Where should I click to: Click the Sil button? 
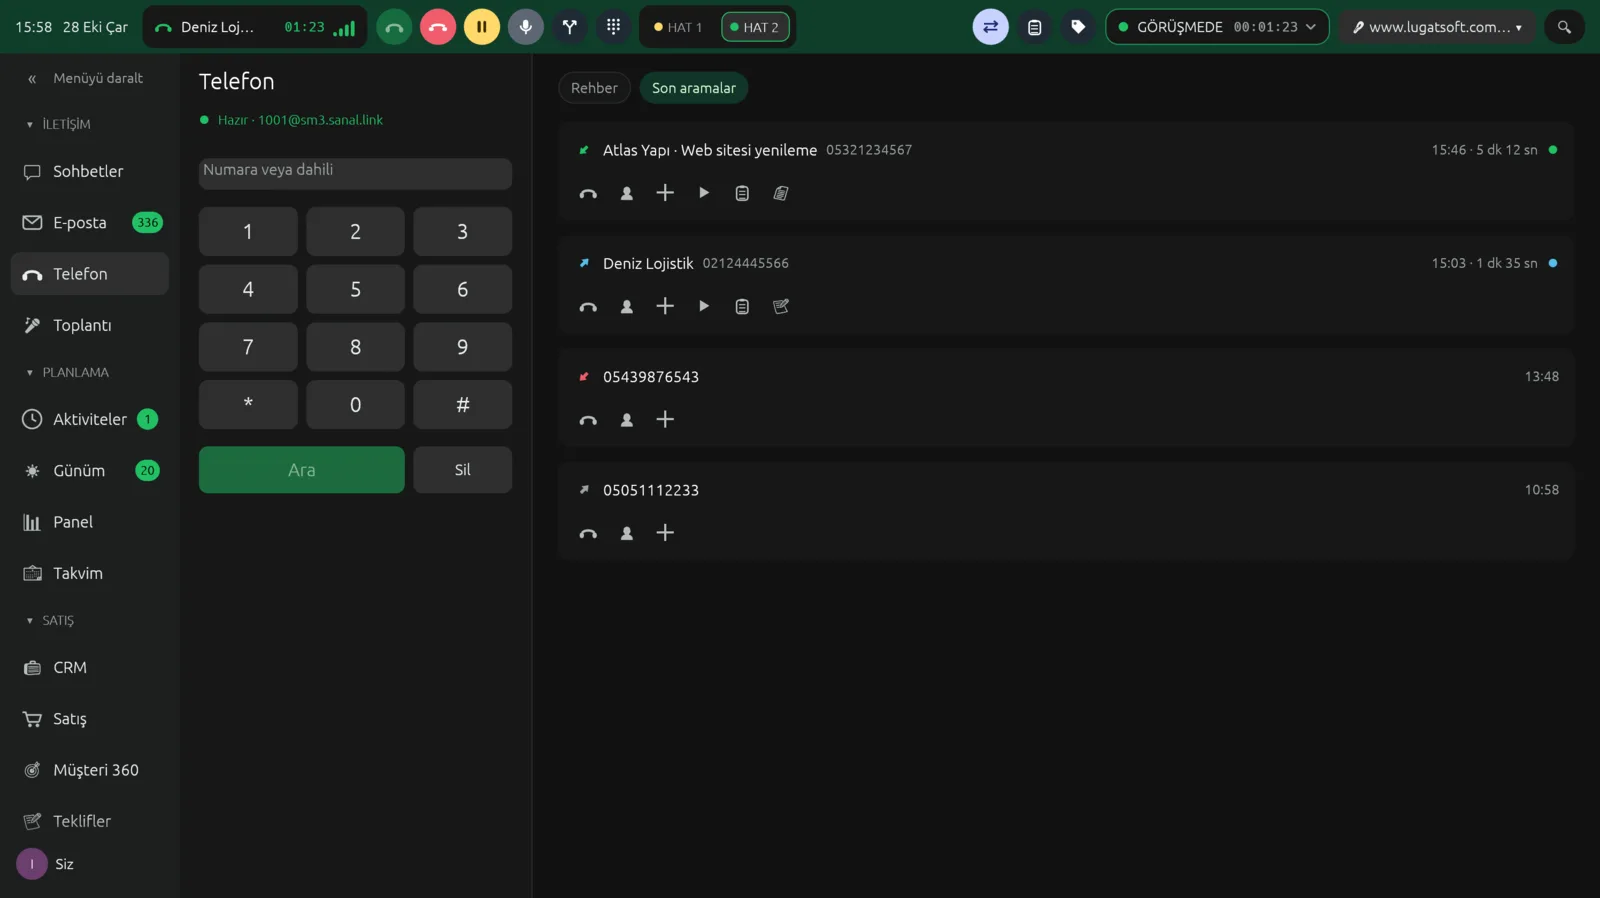(462, 470)
